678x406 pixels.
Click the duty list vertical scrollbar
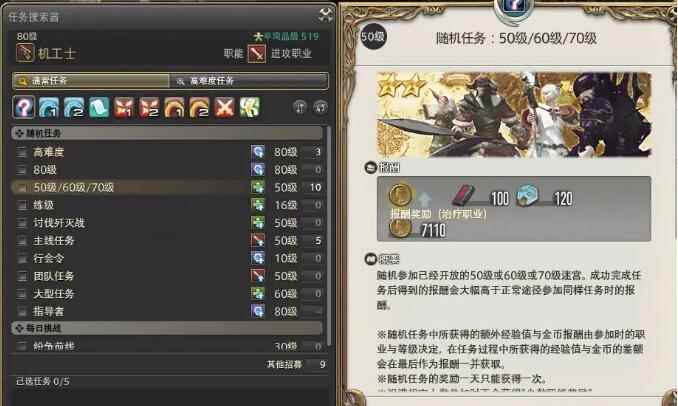coord(328,236)
